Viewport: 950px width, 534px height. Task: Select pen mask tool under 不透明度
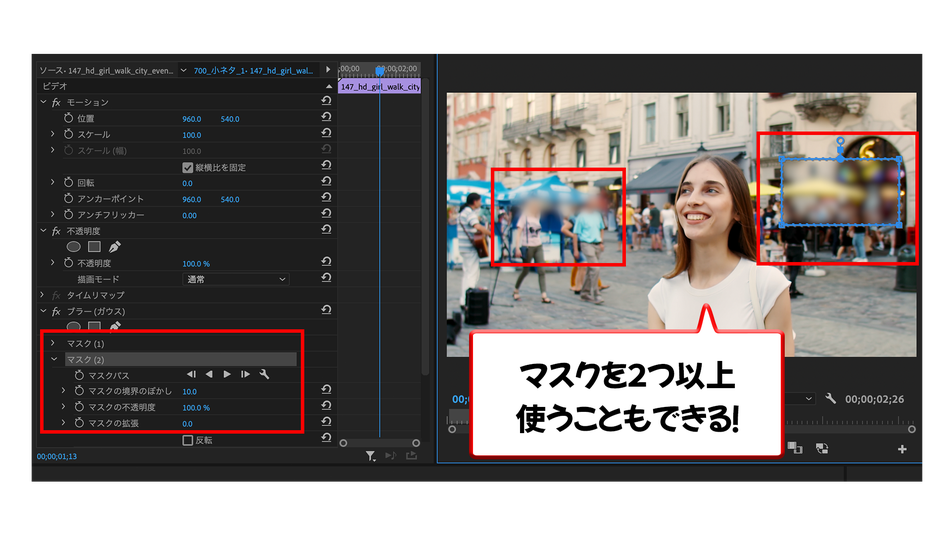click(115, 247)
